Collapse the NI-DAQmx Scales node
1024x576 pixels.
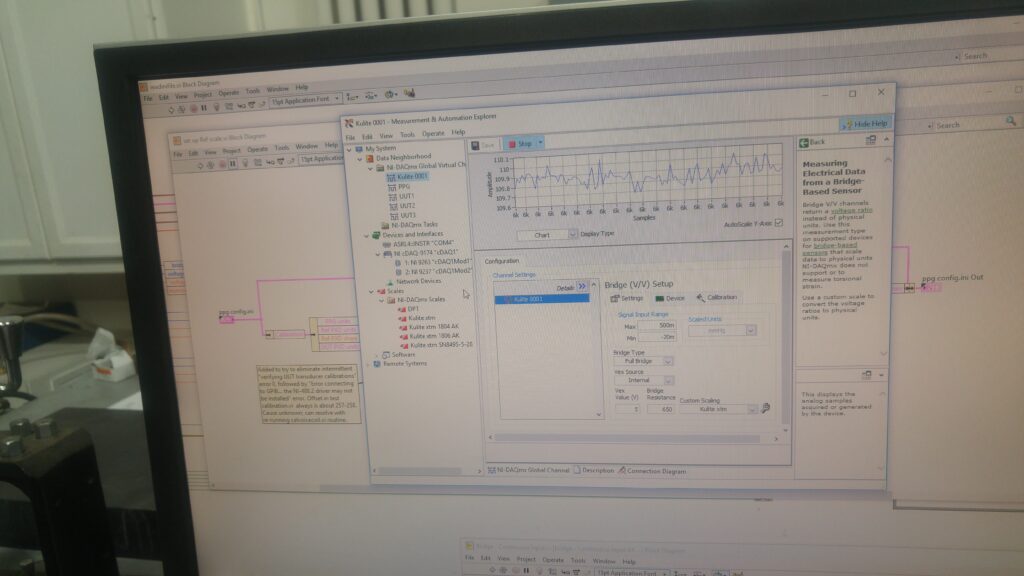381,300
